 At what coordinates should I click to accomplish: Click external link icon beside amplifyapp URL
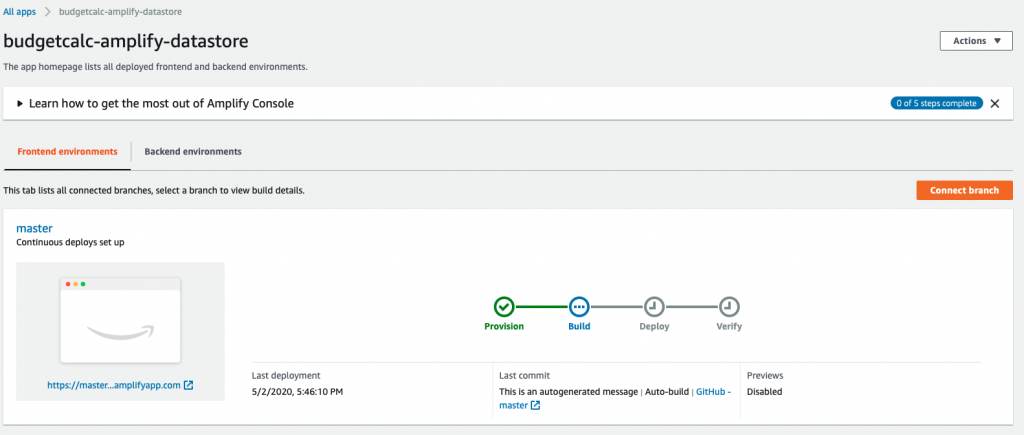tap(189, 385)
